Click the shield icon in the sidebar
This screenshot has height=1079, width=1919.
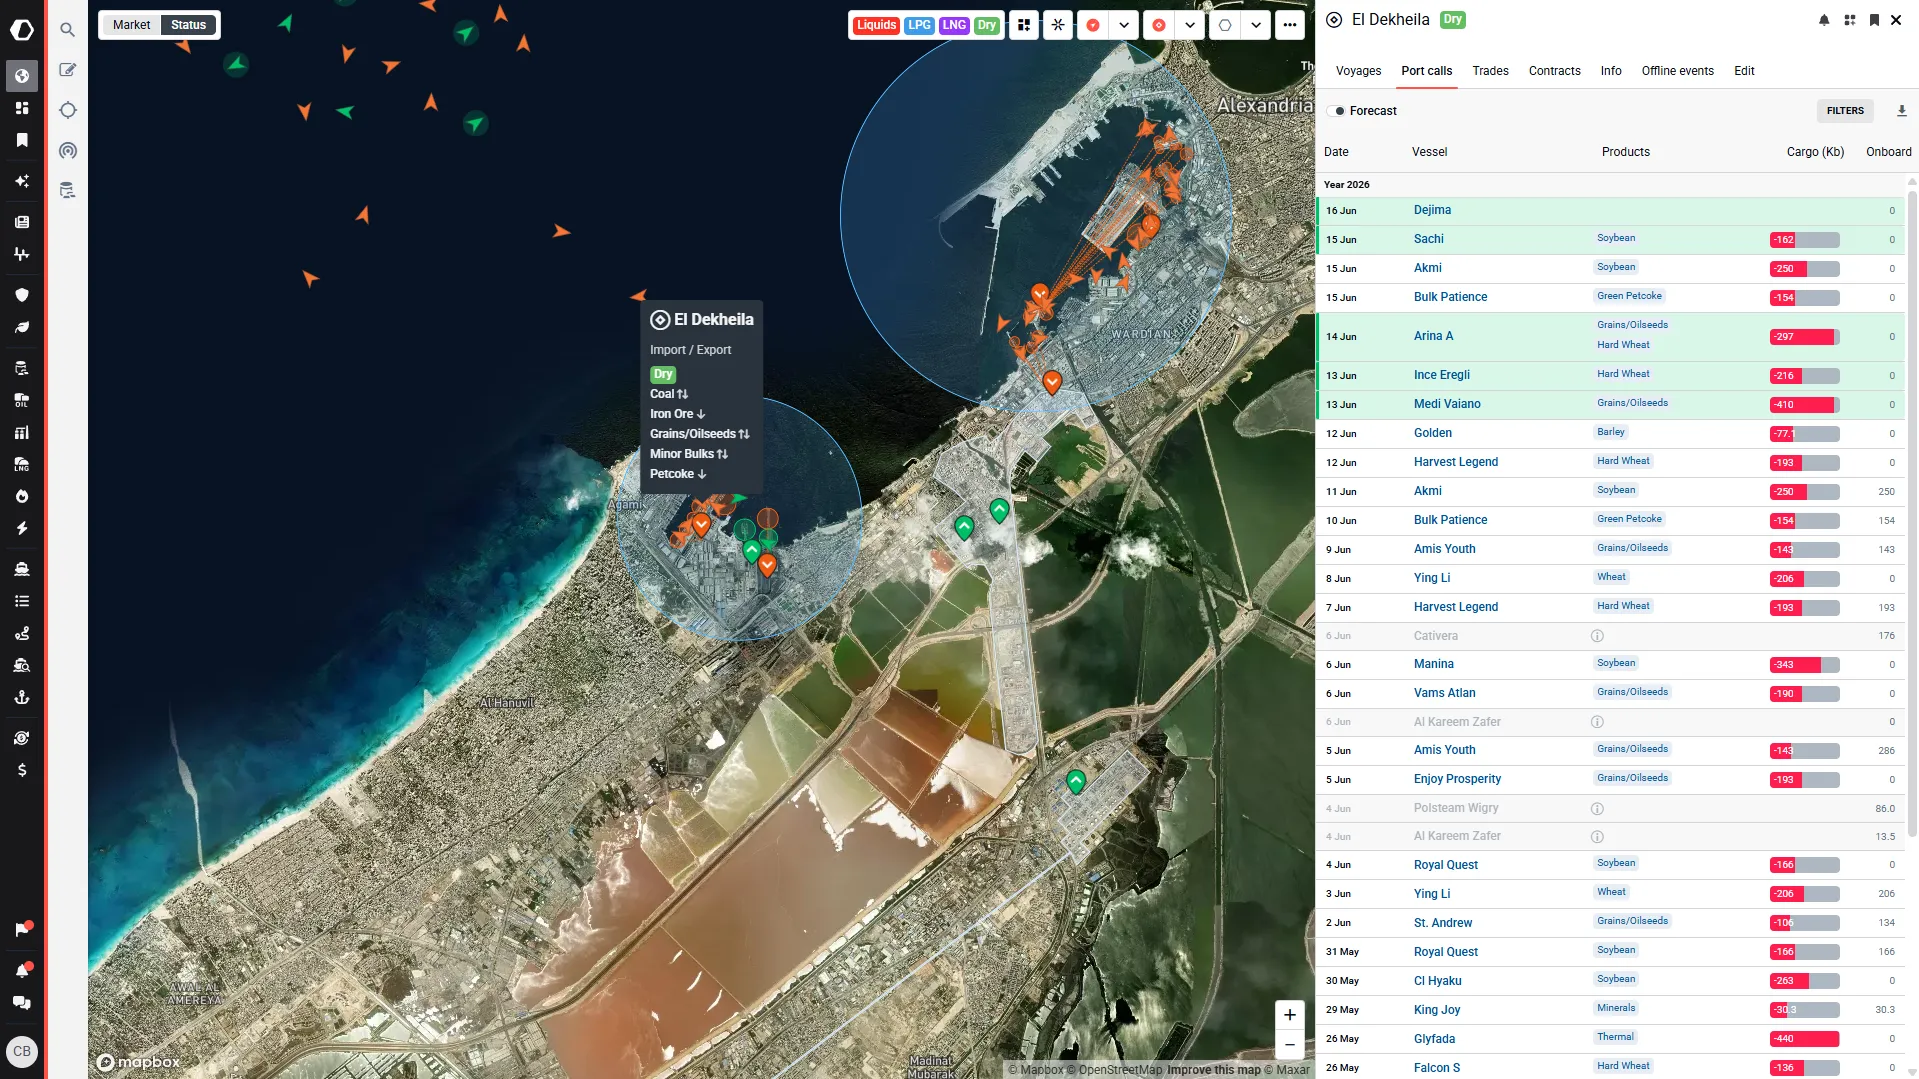(22, 295)
